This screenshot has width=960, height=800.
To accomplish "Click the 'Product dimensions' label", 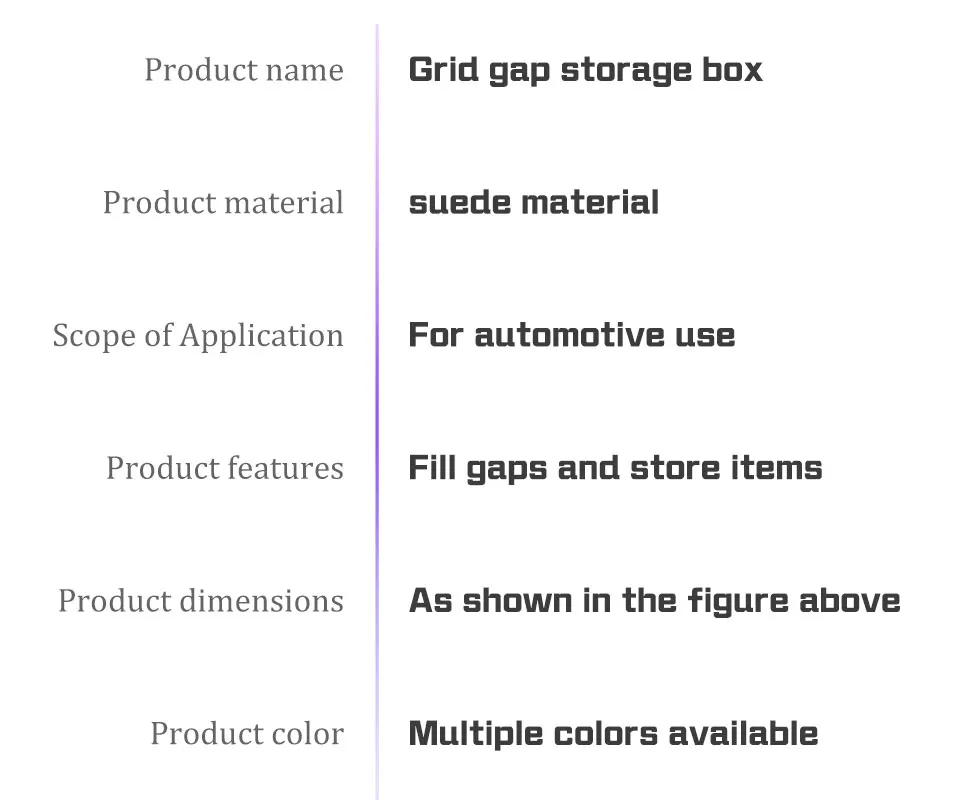I will tap(201, 601).
